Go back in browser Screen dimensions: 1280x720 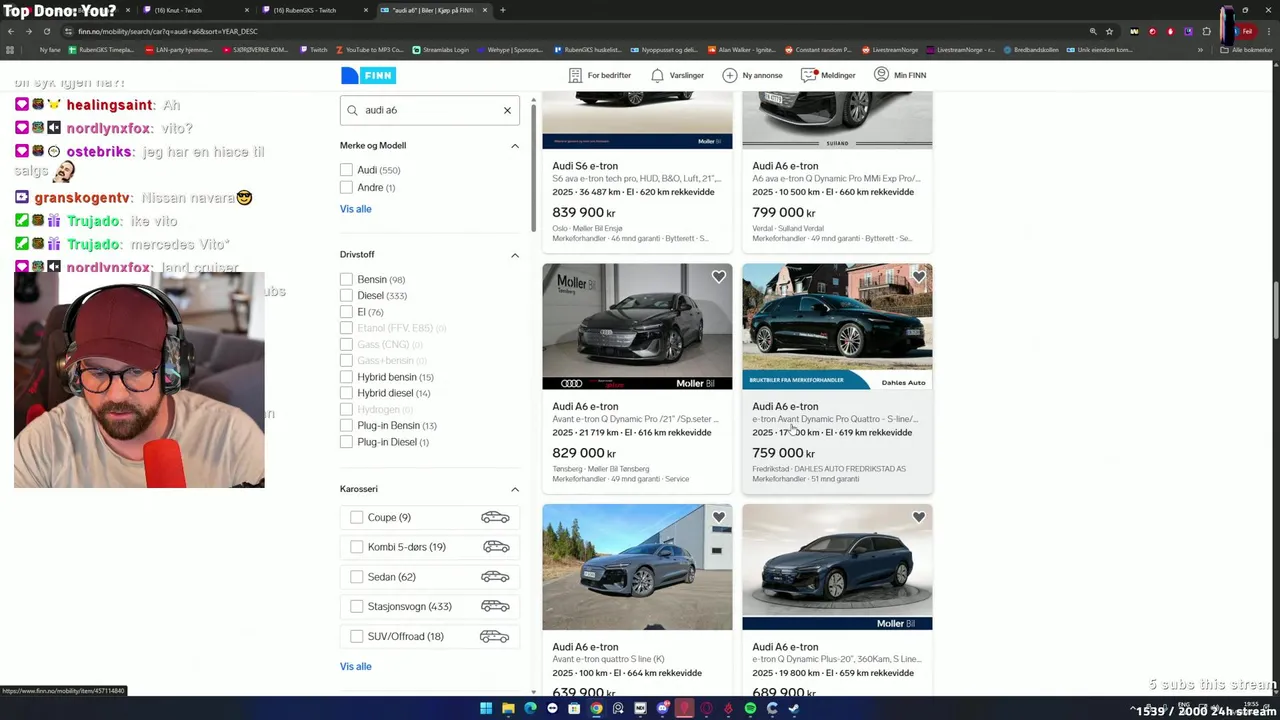[11, 31]
